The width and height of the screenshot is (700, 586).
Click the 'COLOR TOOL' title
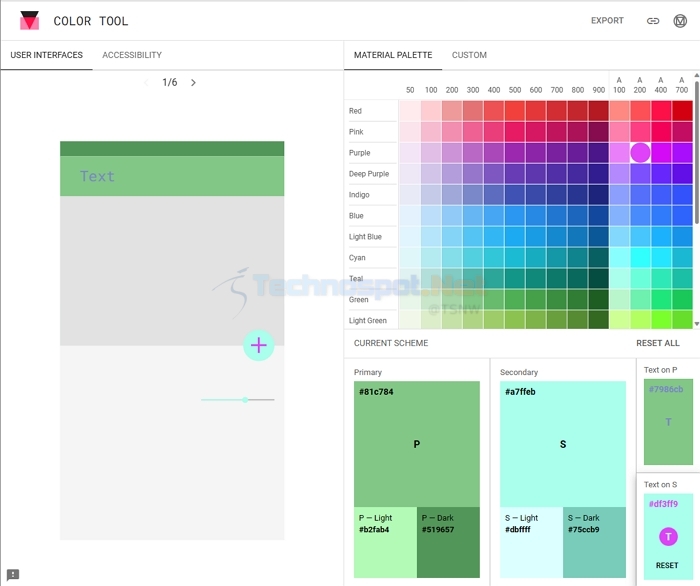[x=91, y=21]
